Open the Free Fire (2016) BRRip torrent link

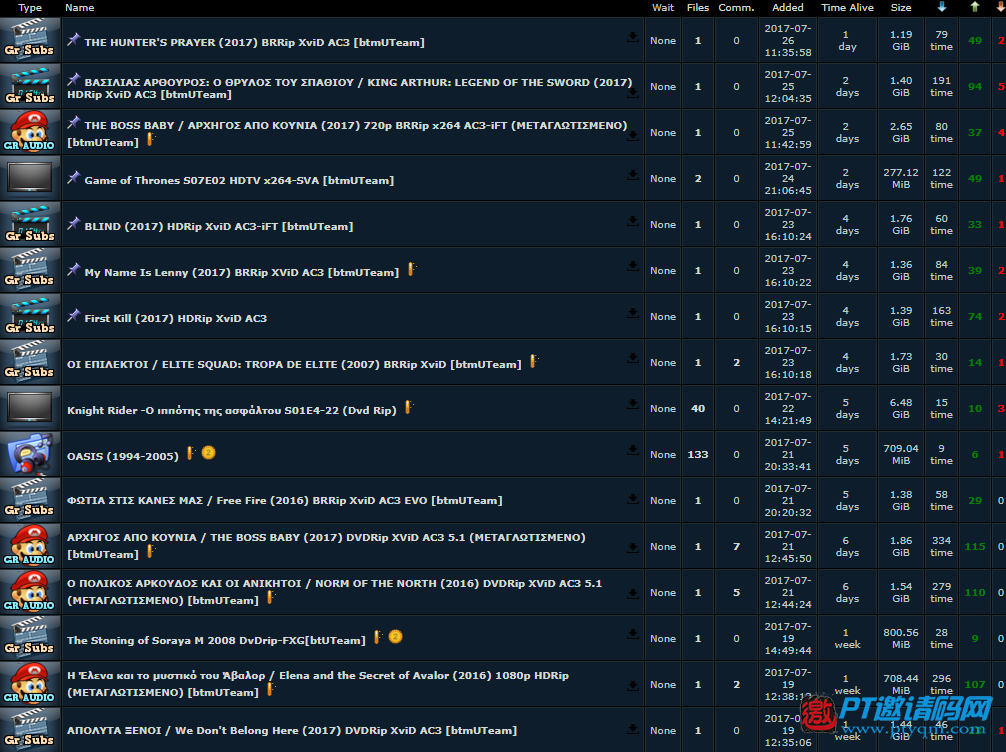pyautogui.click(x=284, y=500)
